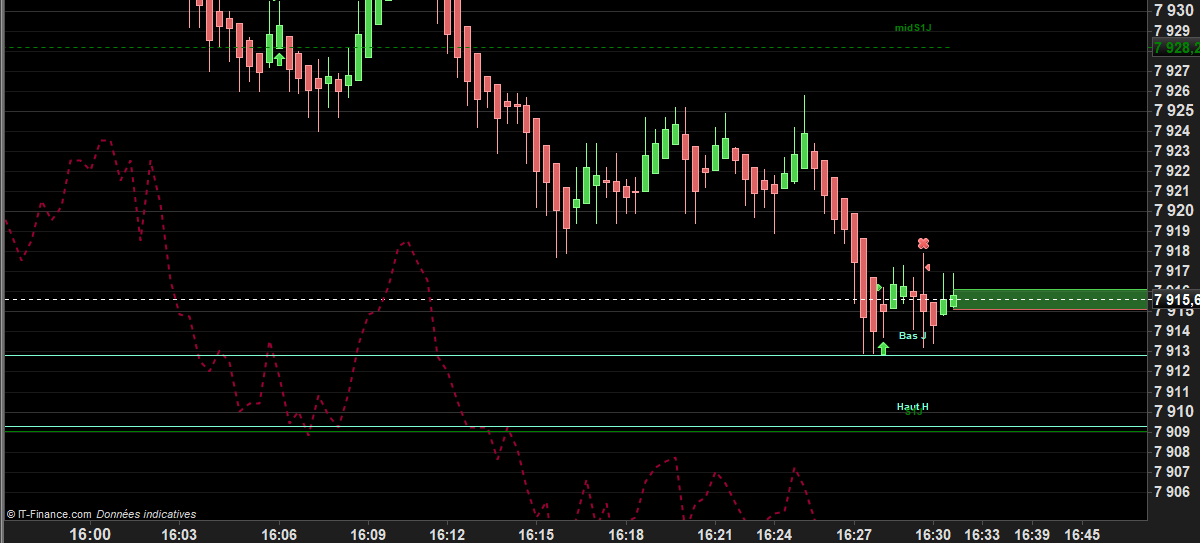Click the green shaded zone rectangle
1200x543 pixels.
(1050, 300)
